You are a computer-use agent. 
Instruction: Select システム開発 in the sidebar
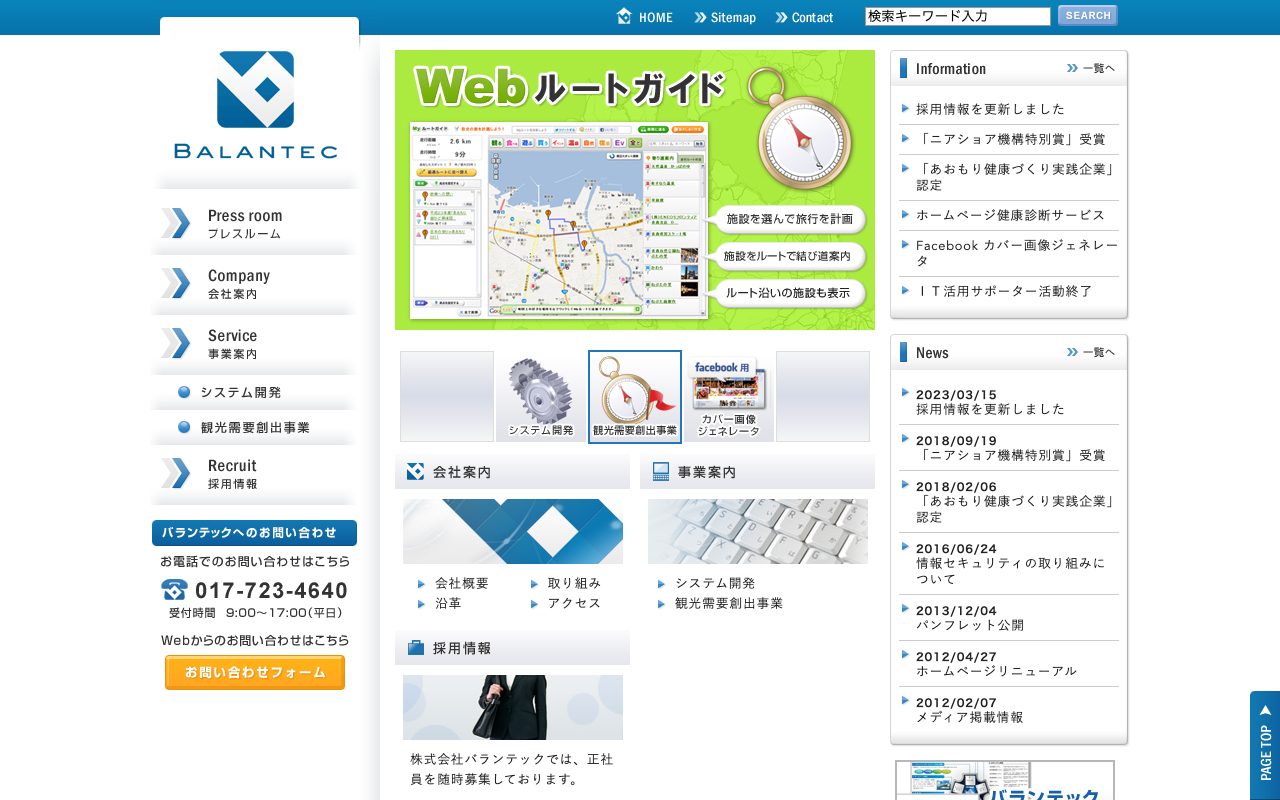pos(255,392)
